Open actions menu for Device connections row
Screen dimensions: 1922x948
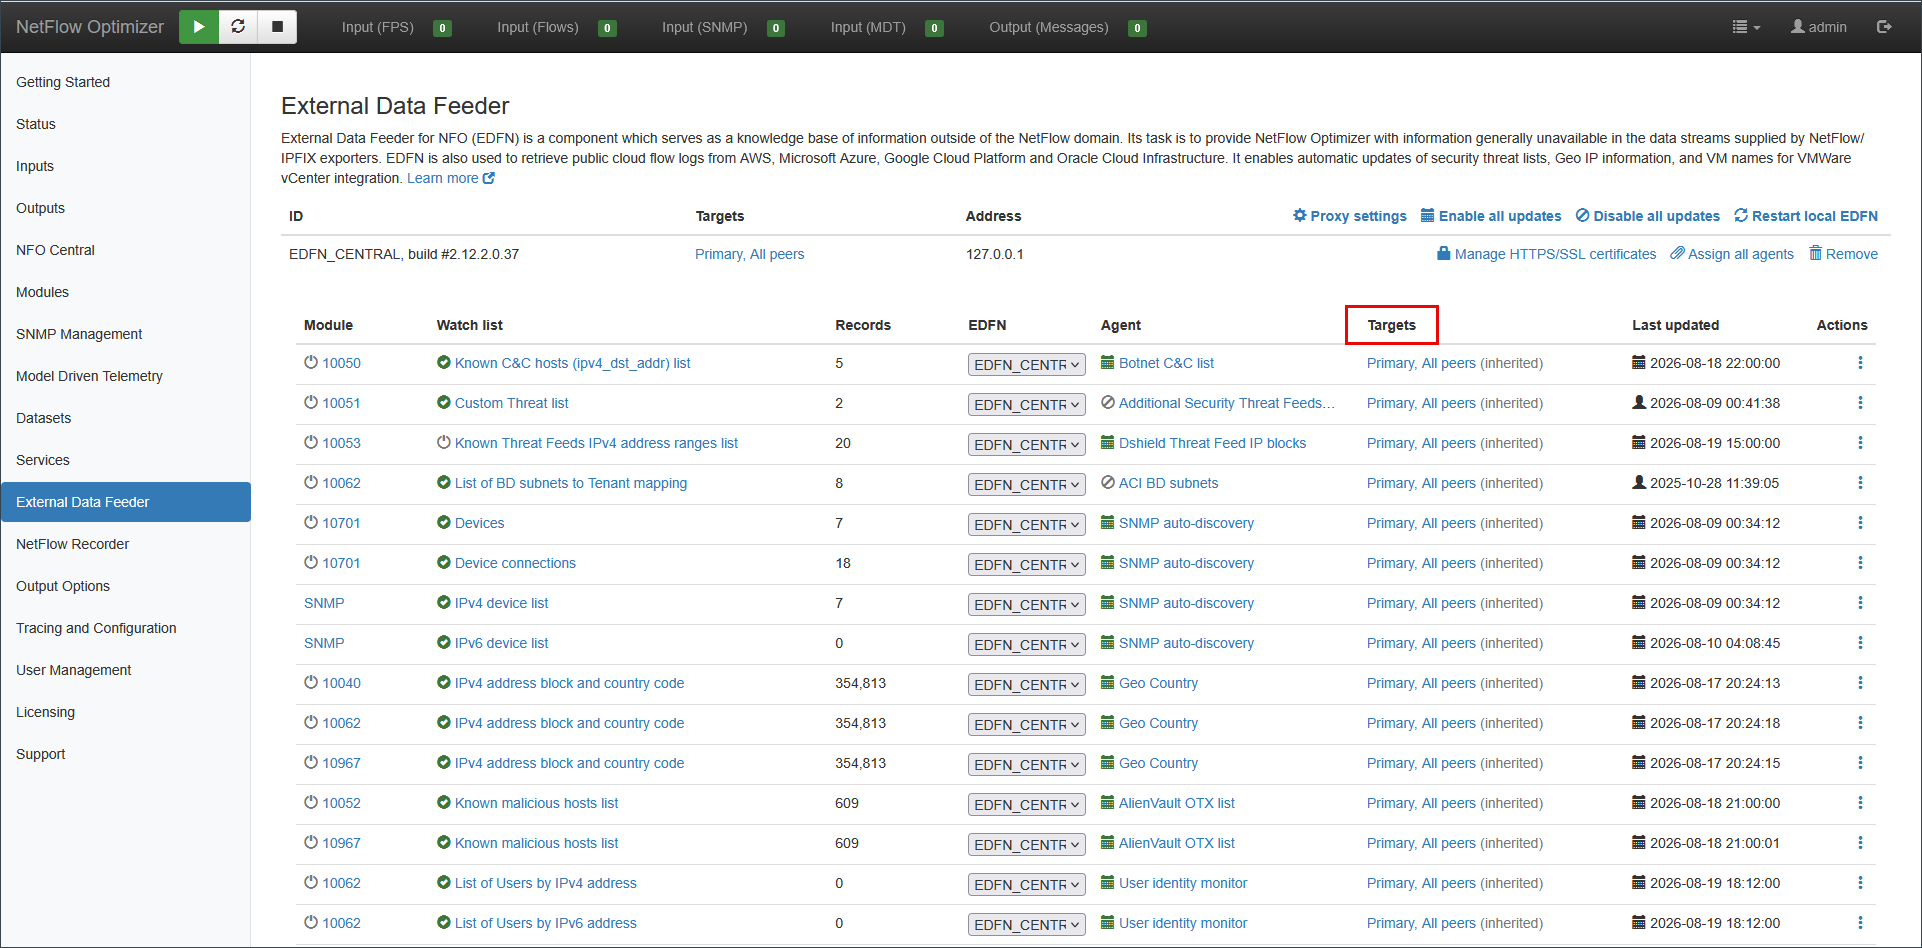point(1860,563)
